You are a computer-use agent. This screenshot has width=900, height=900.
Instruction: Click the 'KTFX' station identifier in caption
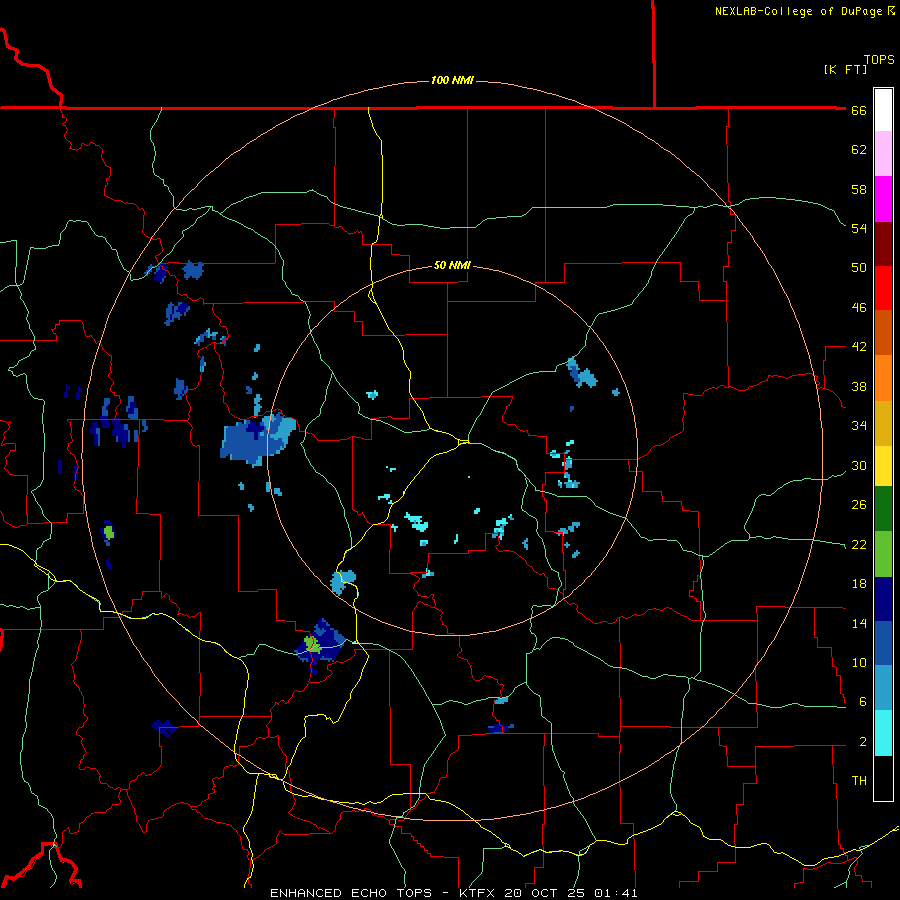tap(476, 893)
